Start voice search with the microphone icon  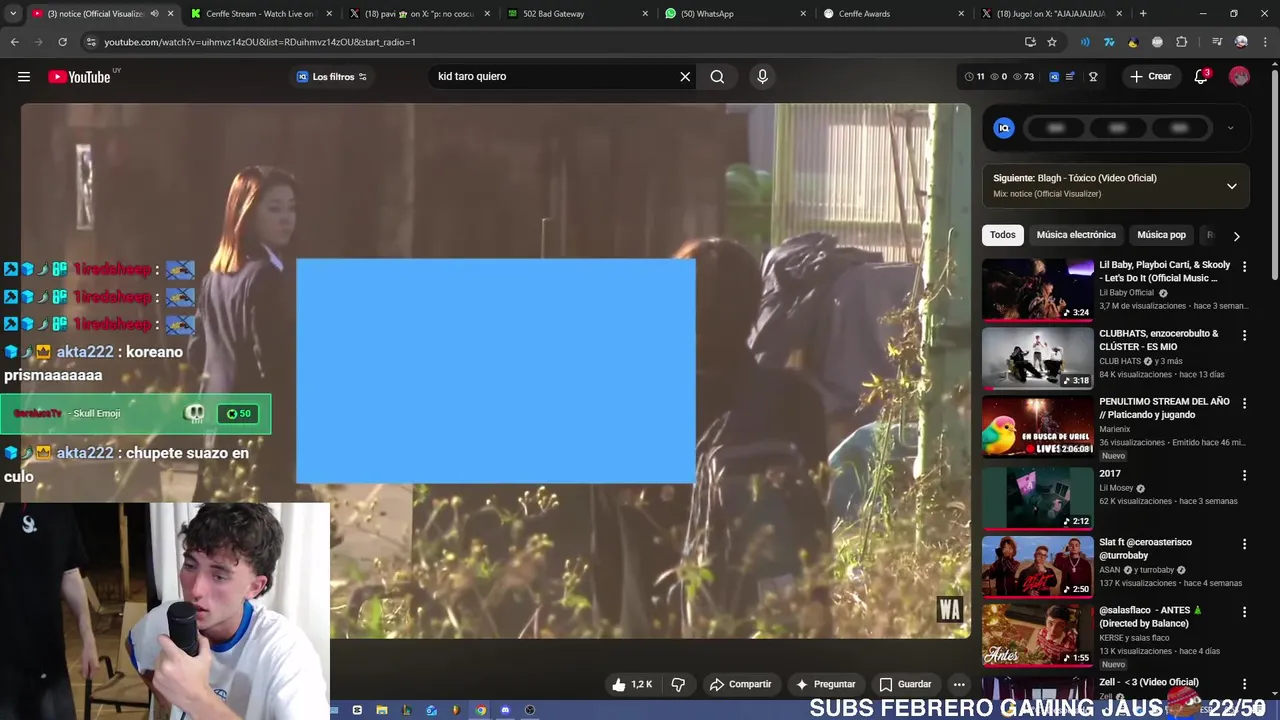click(762, 77)
